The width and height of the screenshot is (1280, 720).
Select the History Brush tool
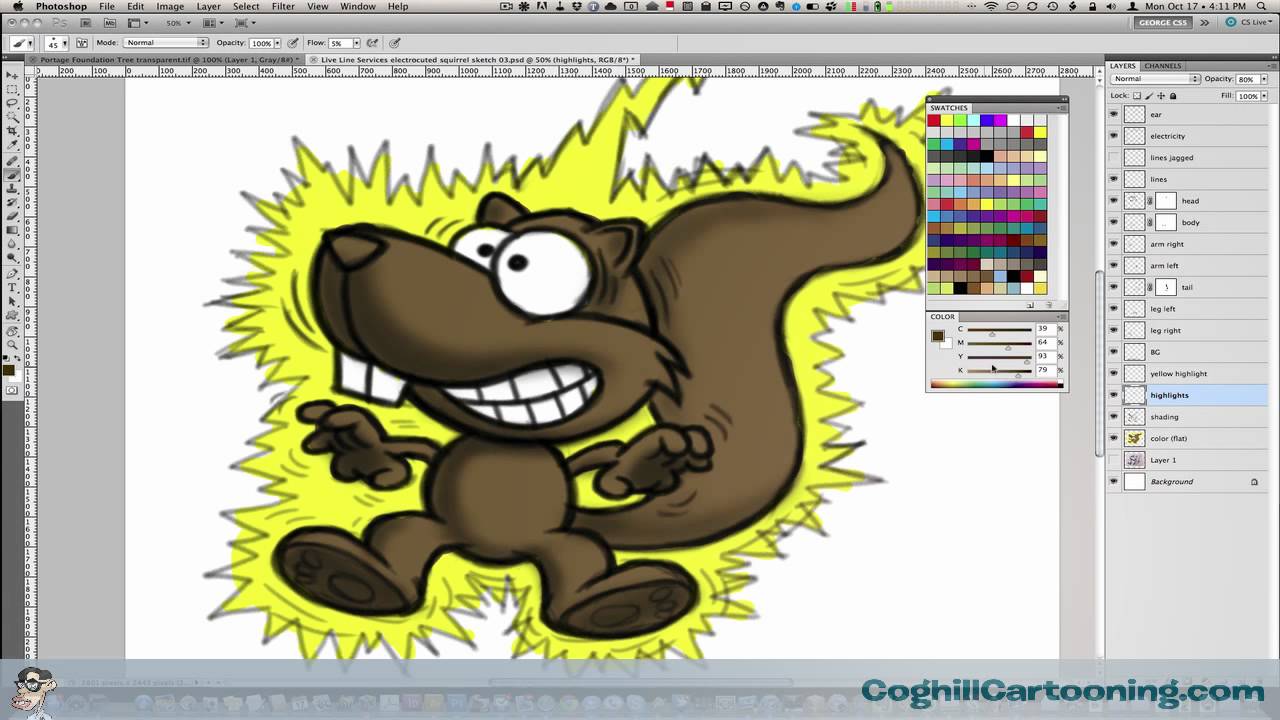(12, 202)
